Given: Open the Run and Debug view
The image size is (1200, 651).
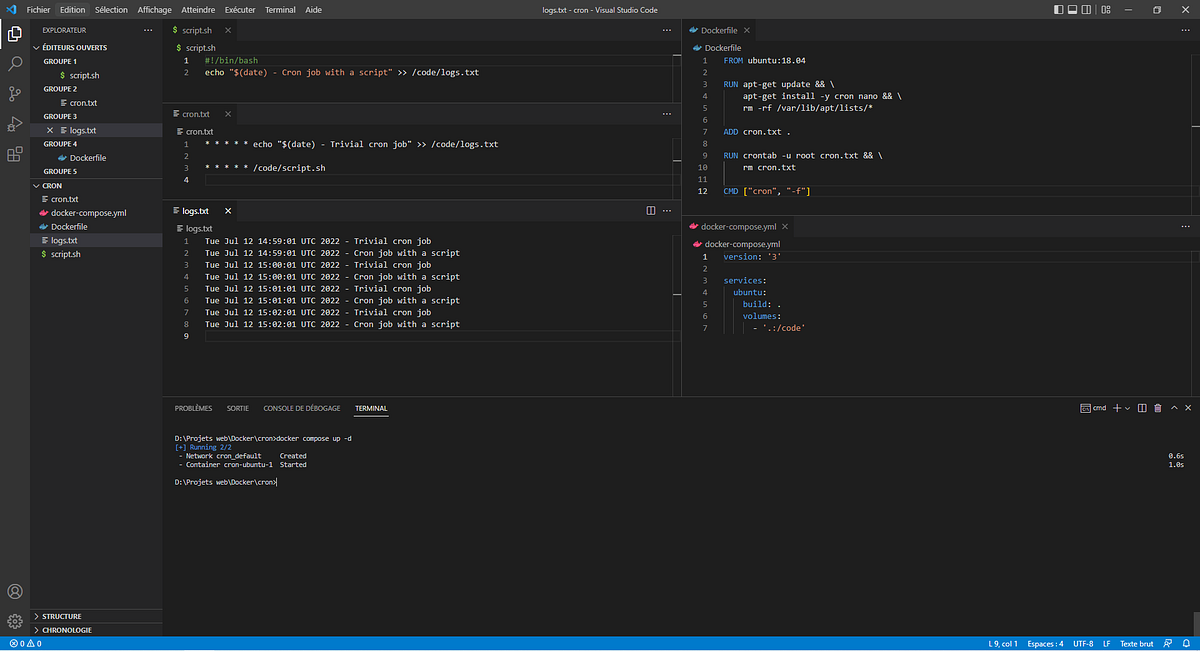Looking at the screenshot, I should click(14, 124).
